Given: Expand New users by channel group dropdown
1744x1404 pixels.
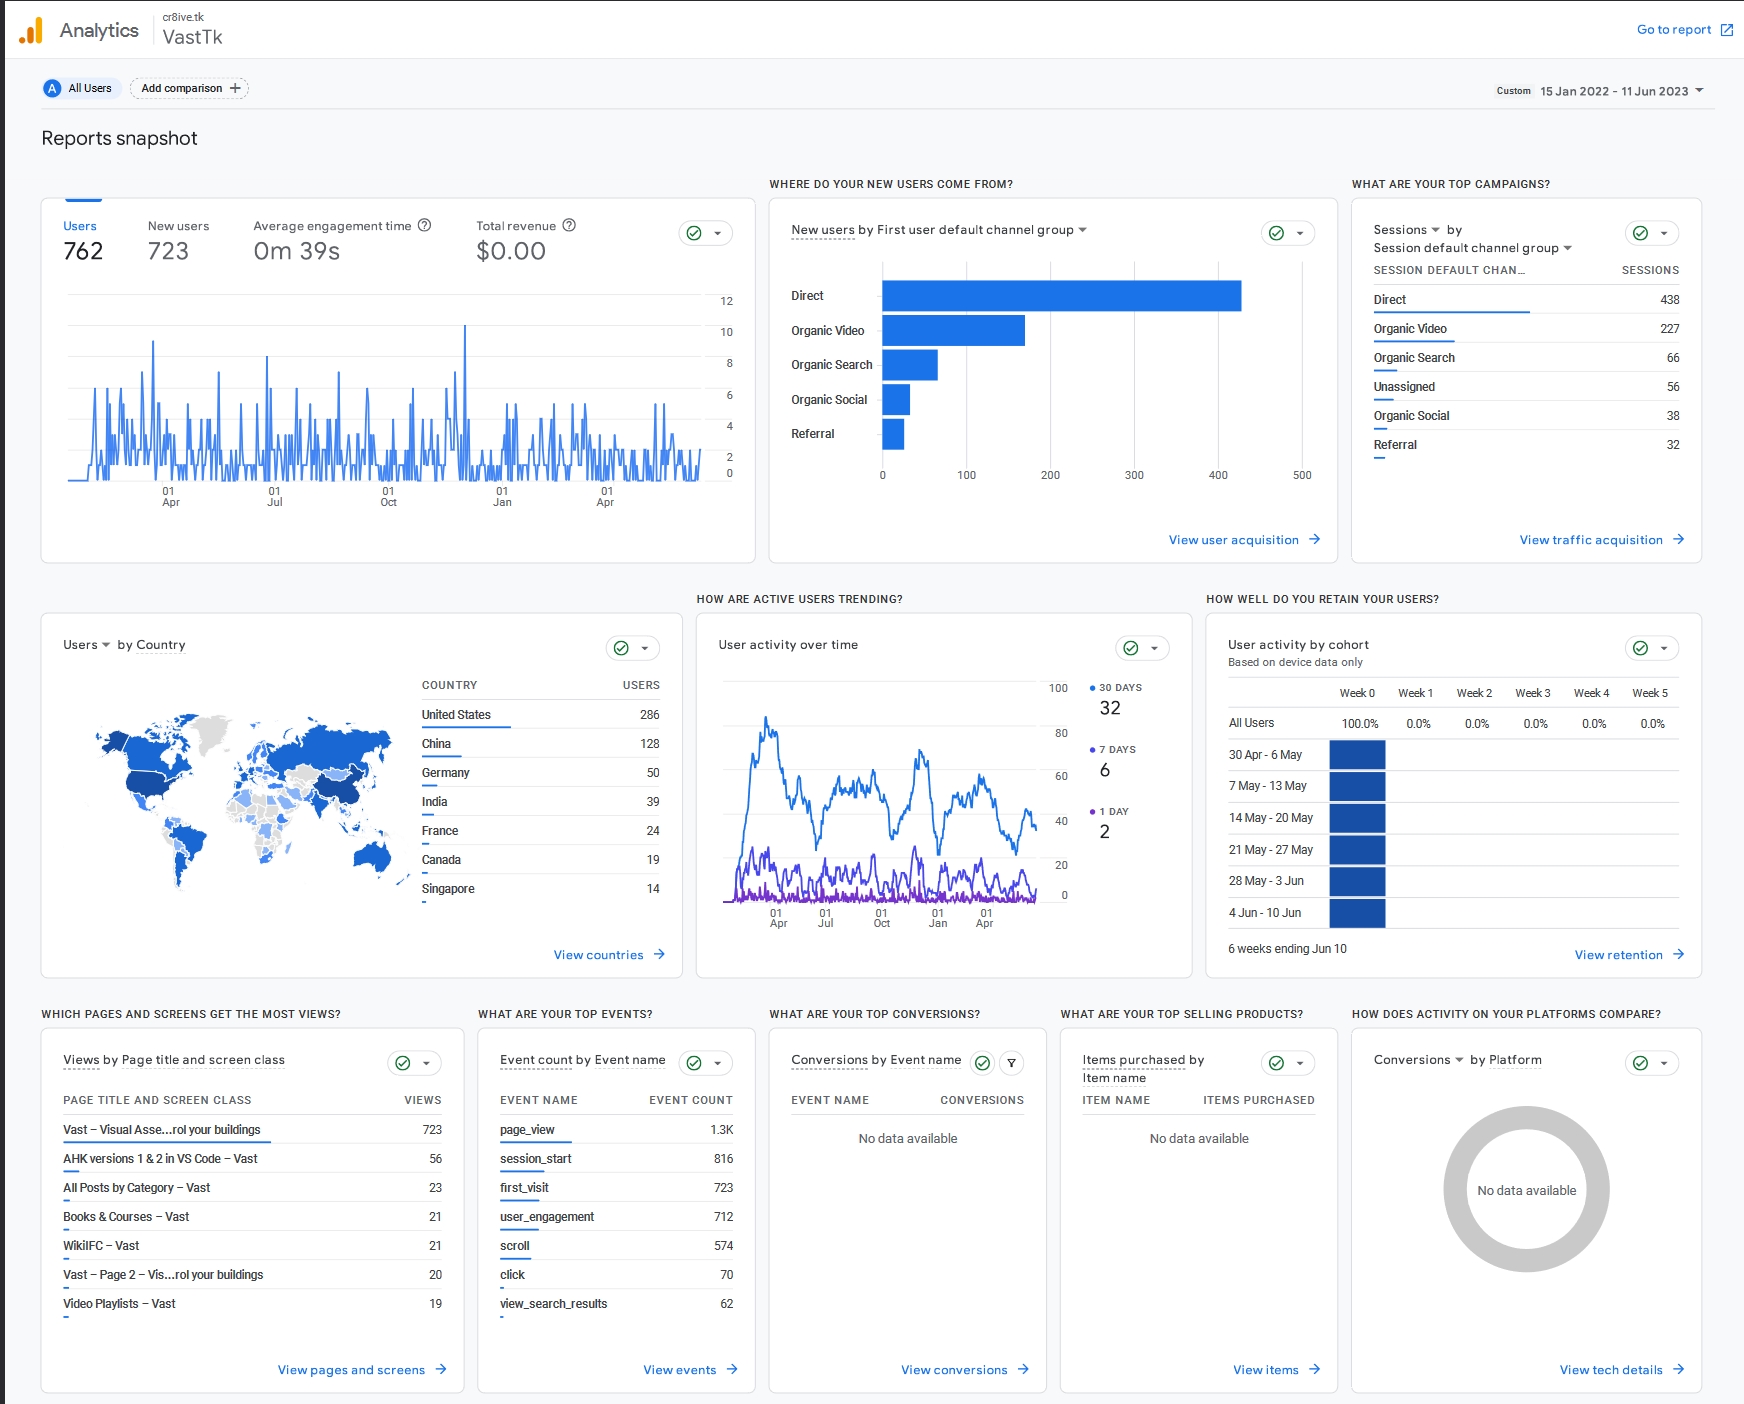Looking at the screenshot, I should pos(1082,230).
